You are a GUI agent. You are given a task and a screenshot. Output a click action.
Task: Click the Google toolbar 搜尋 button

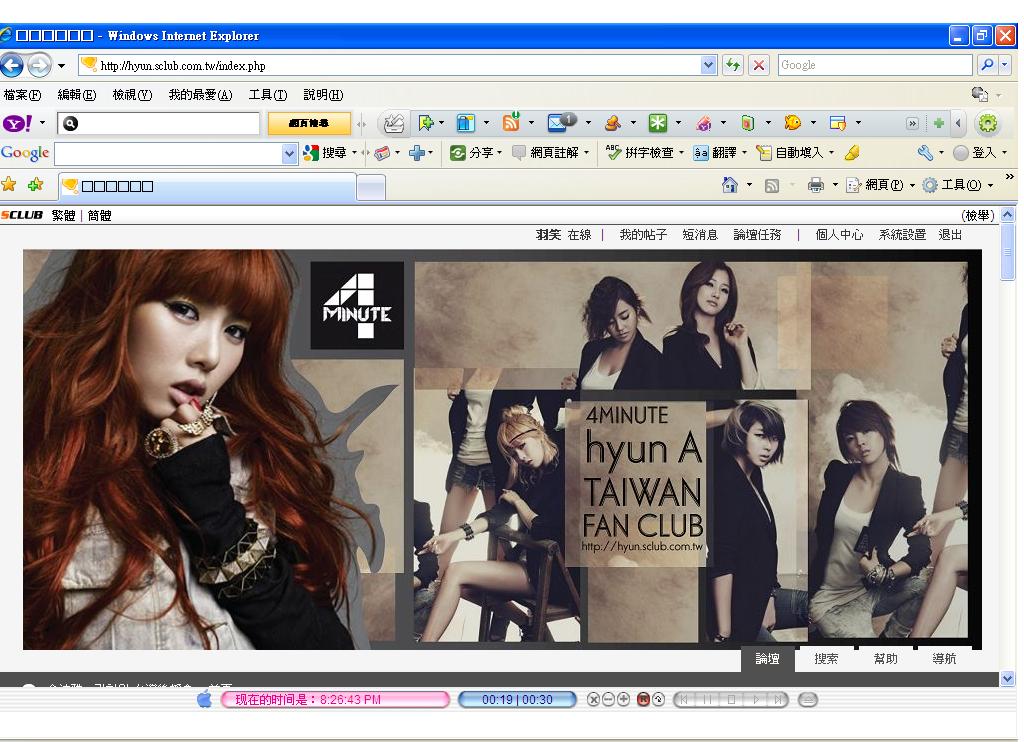(x=325, y=153)
